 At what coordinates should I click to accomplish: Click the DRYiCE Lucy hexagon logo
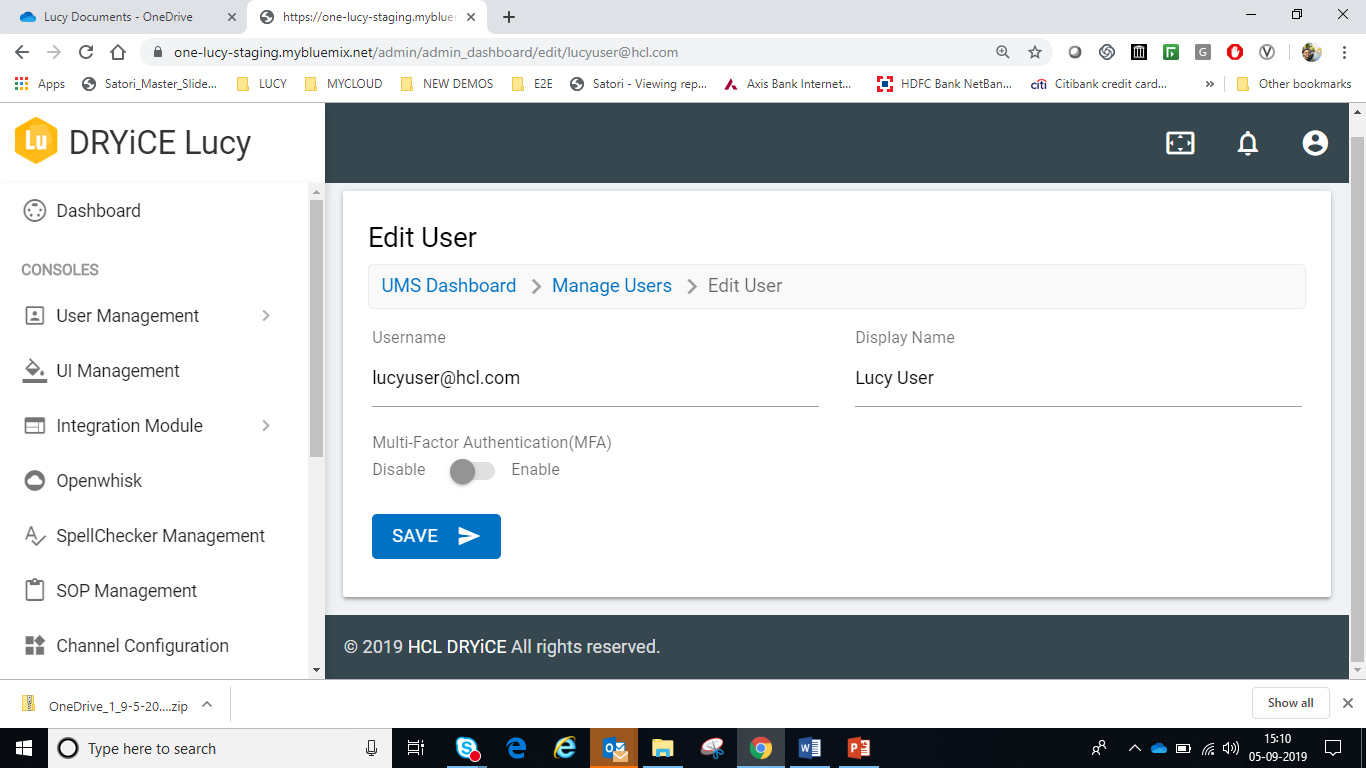click(36, 141)
